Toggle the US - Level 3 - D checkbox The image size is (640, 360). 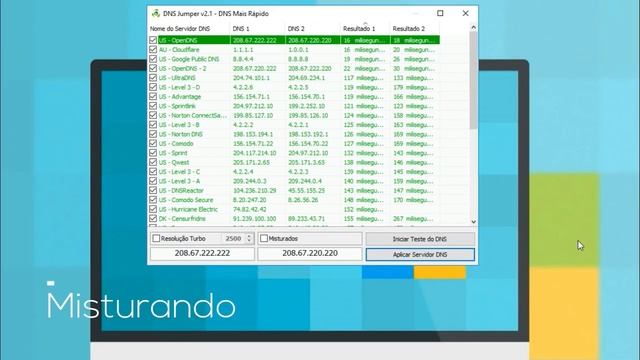point(153,87)
